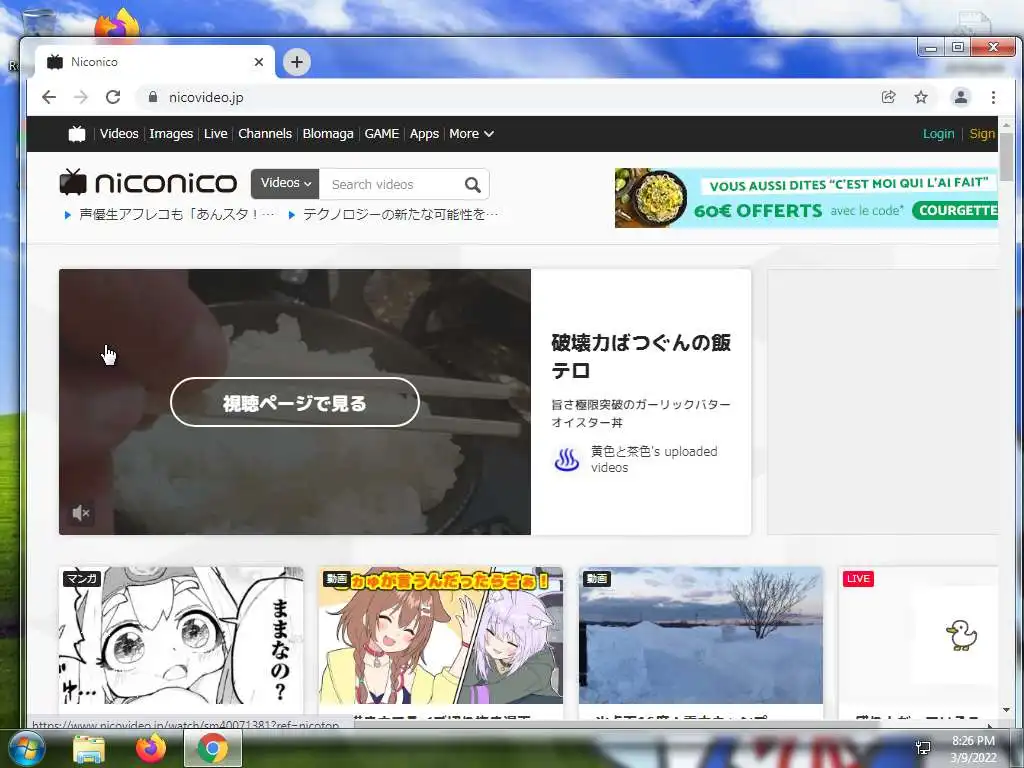Viewport: 1024px width, 768px height.
Task: Open the Chrome three-dot menu
Action: click(993, 97)
